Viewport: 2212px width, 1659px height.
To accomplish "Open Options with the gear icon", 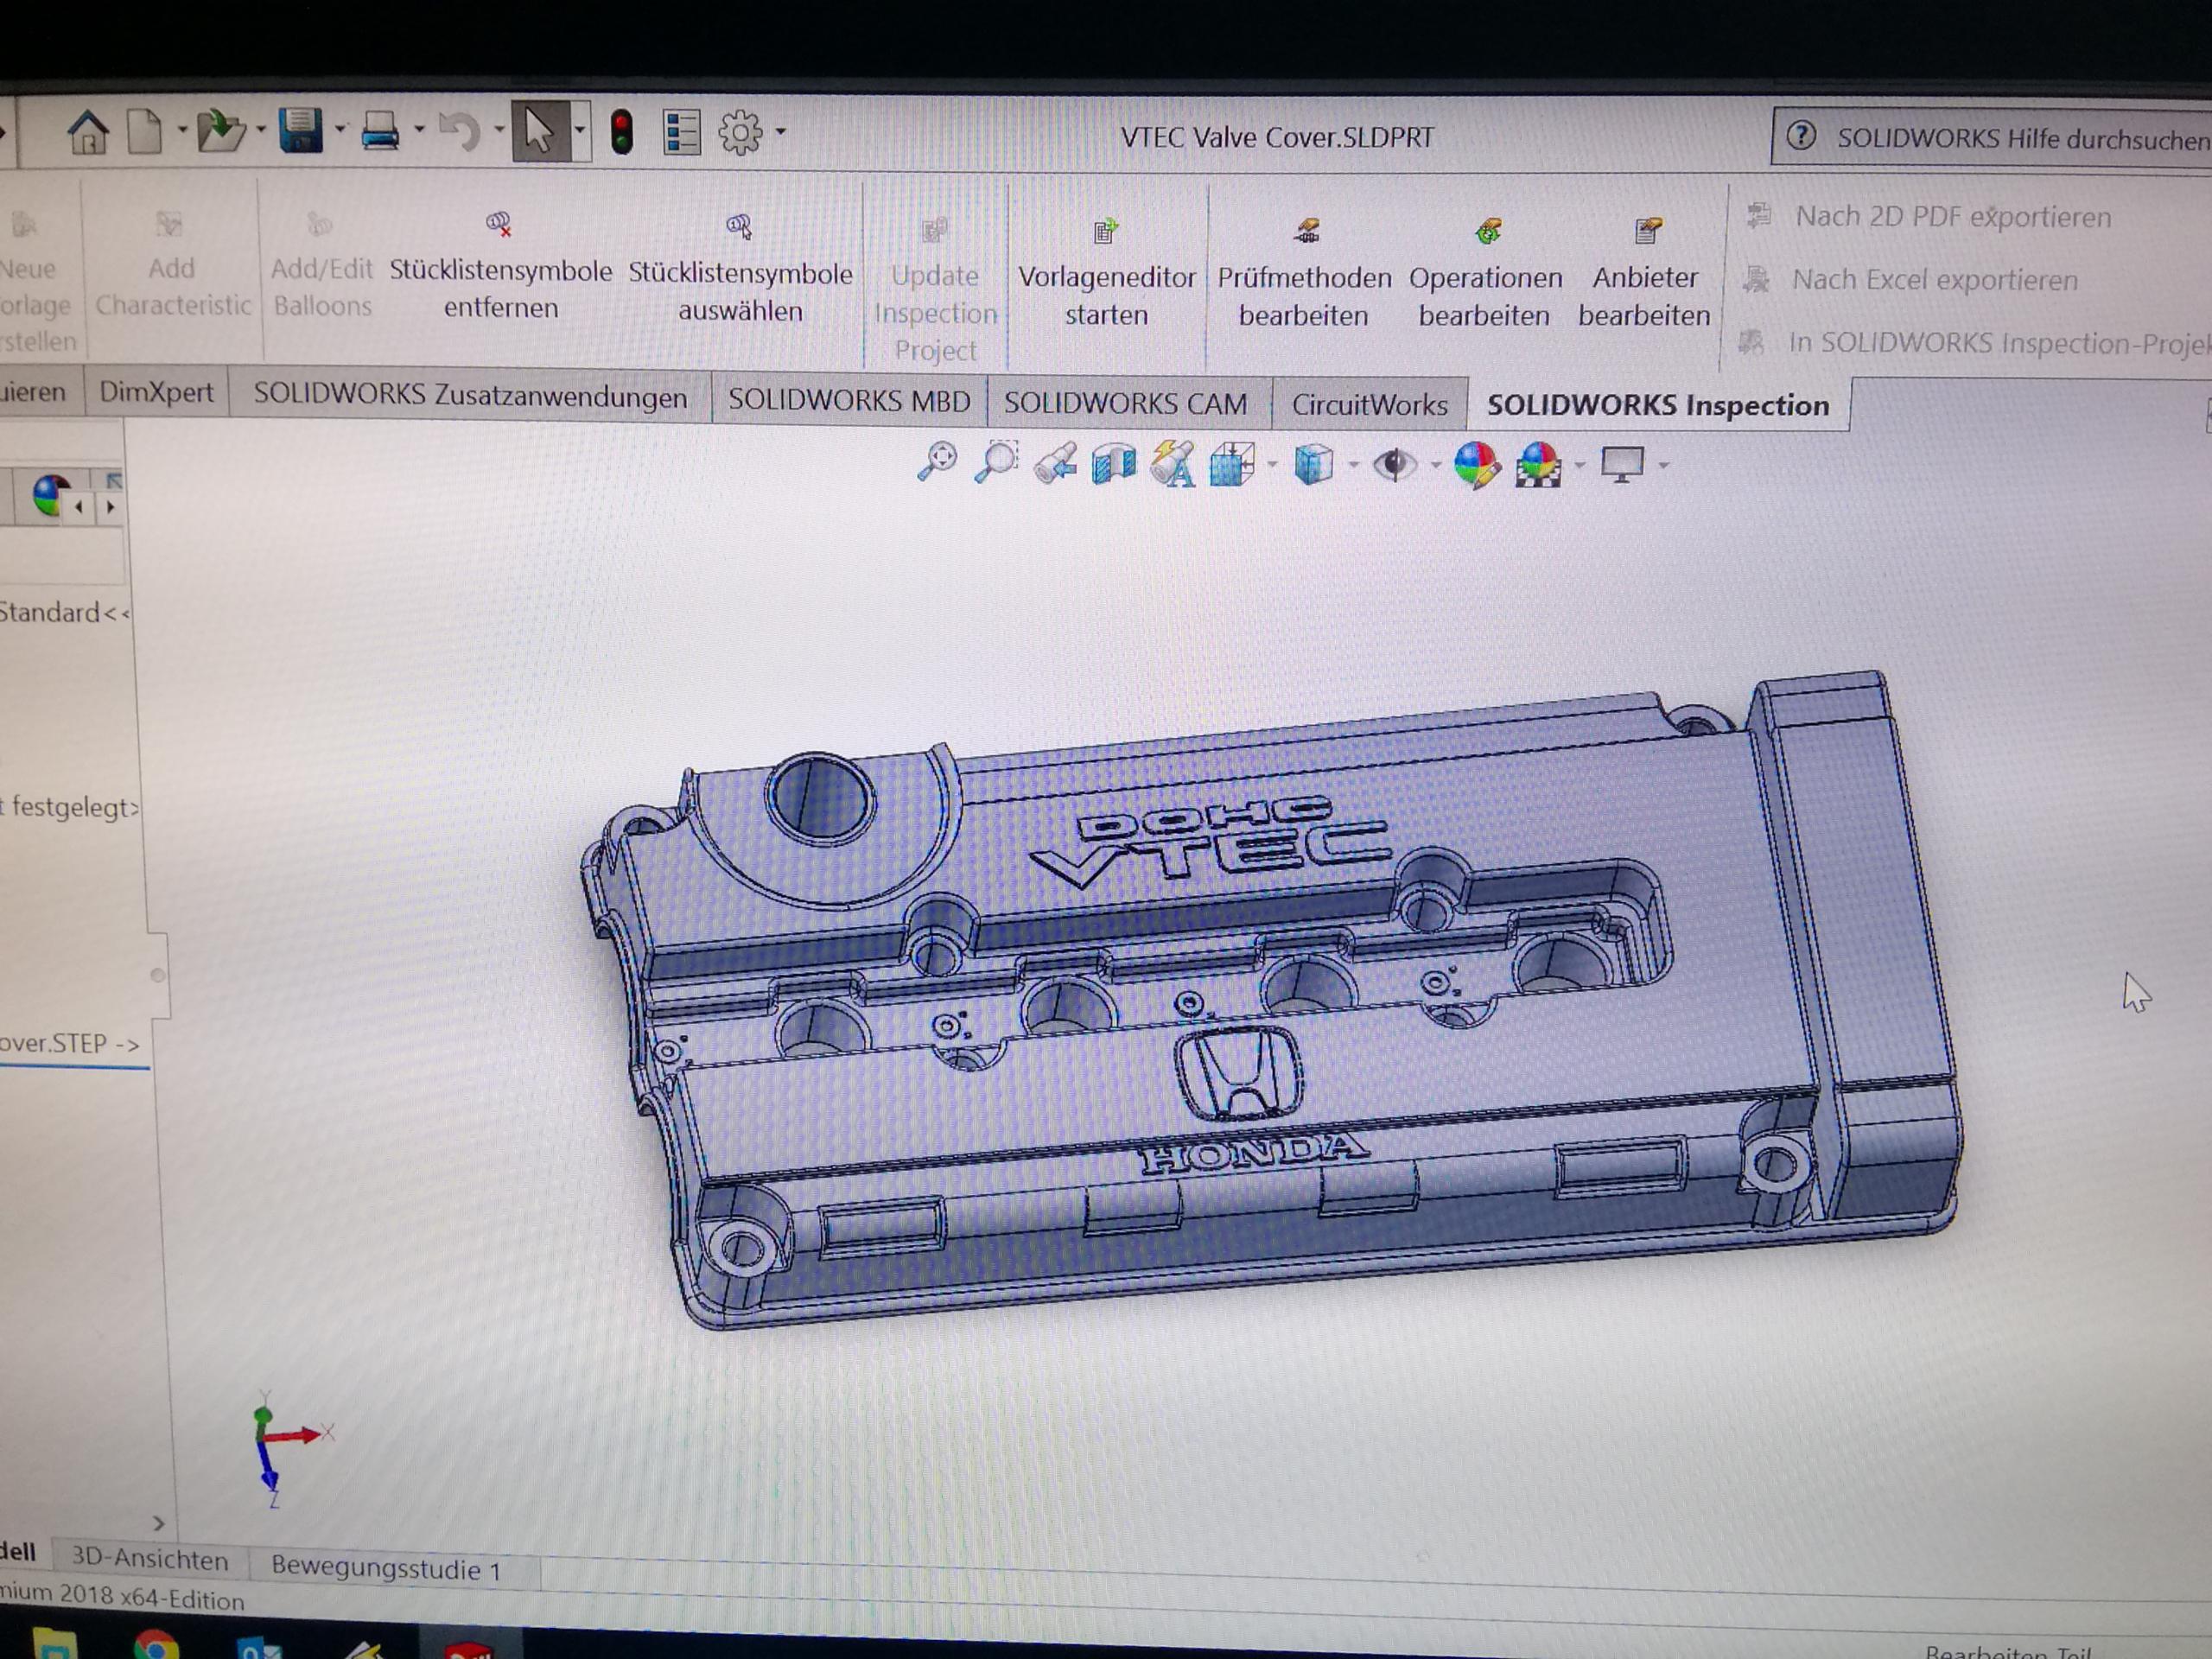I will 741,132.
